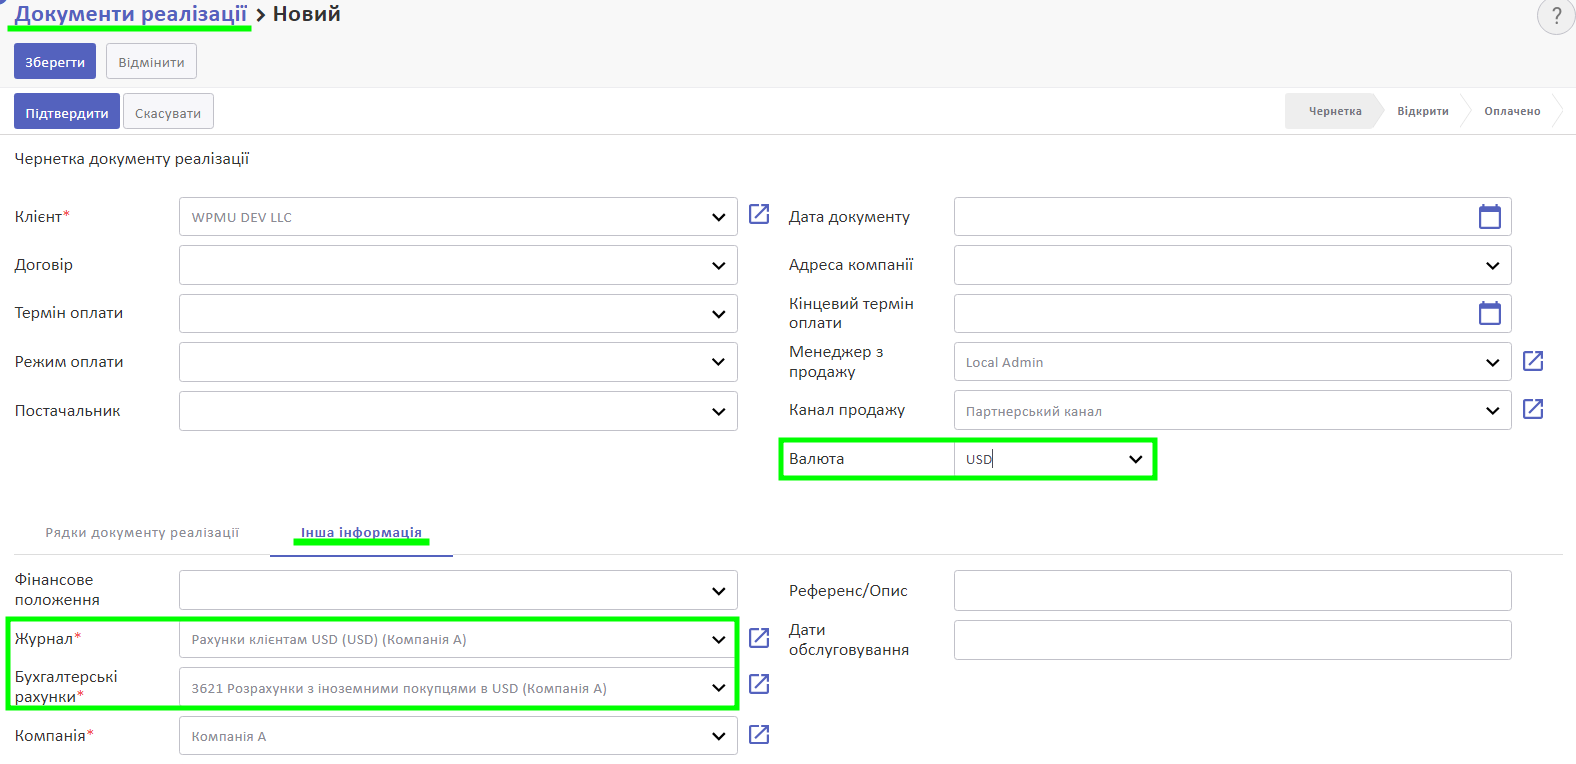Viewport: 1576px width, 764px height.
Task: Open external link next to Бухгалтерські рахунки
Action: point(759,684)
